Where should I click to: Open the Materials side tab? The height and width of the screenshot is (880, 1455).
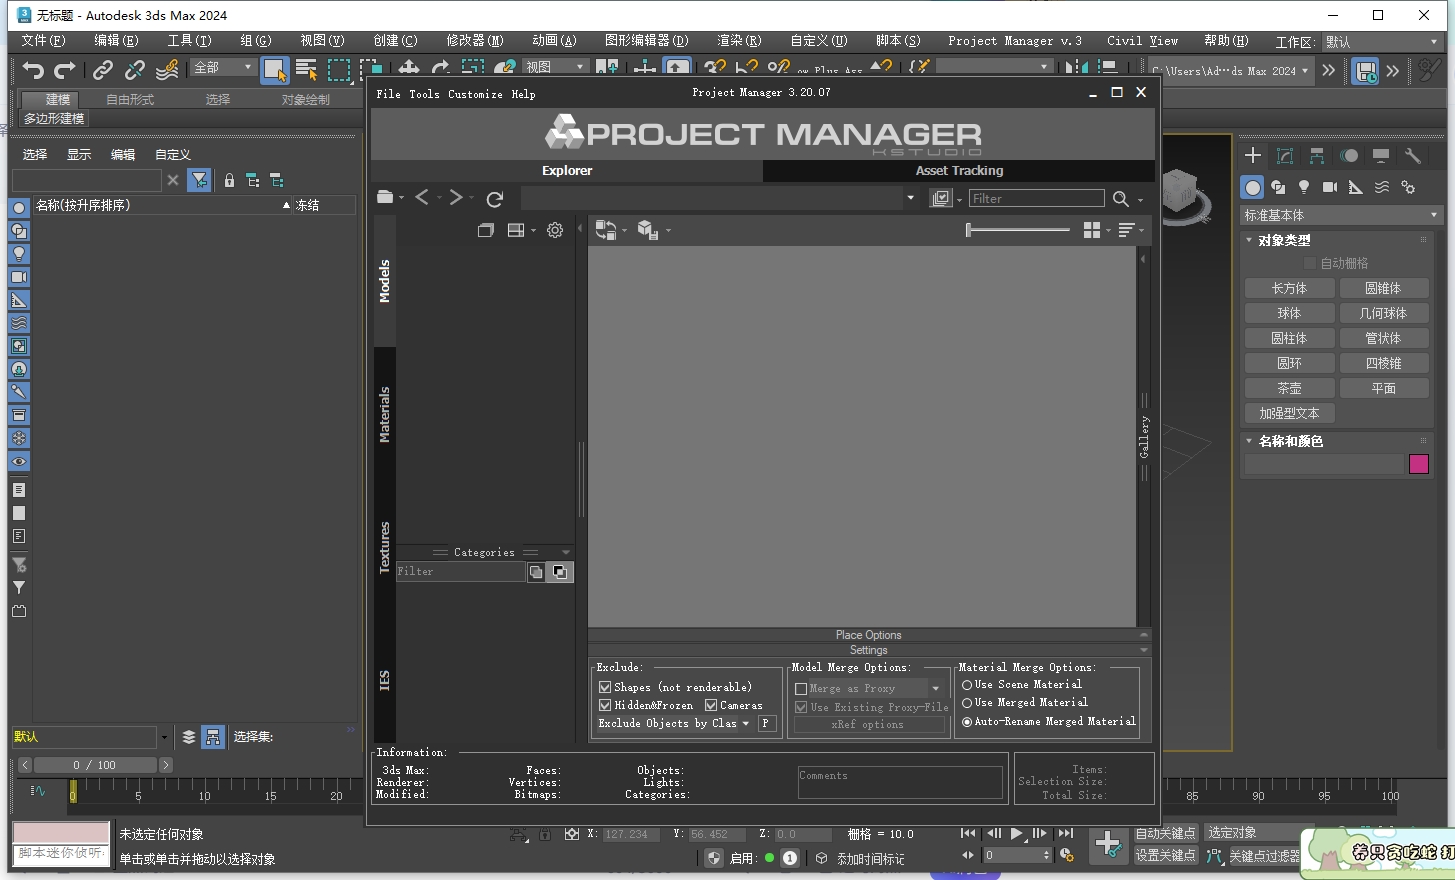click(x=385, y=415)
